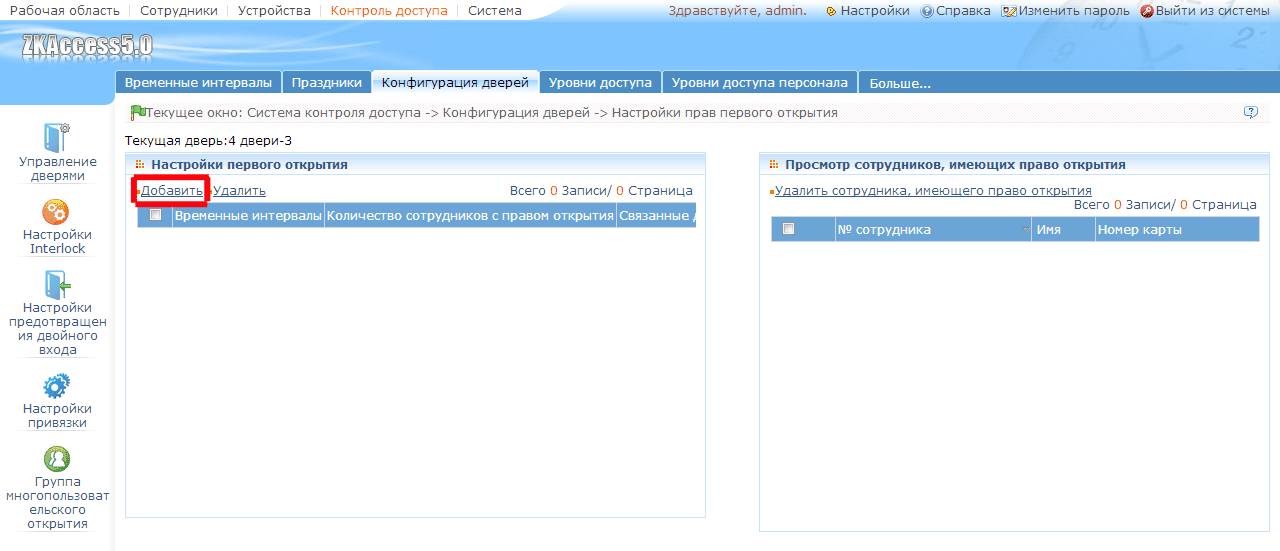
Task: Click the help question mark icon
Action: click(x=1250, y=113)
